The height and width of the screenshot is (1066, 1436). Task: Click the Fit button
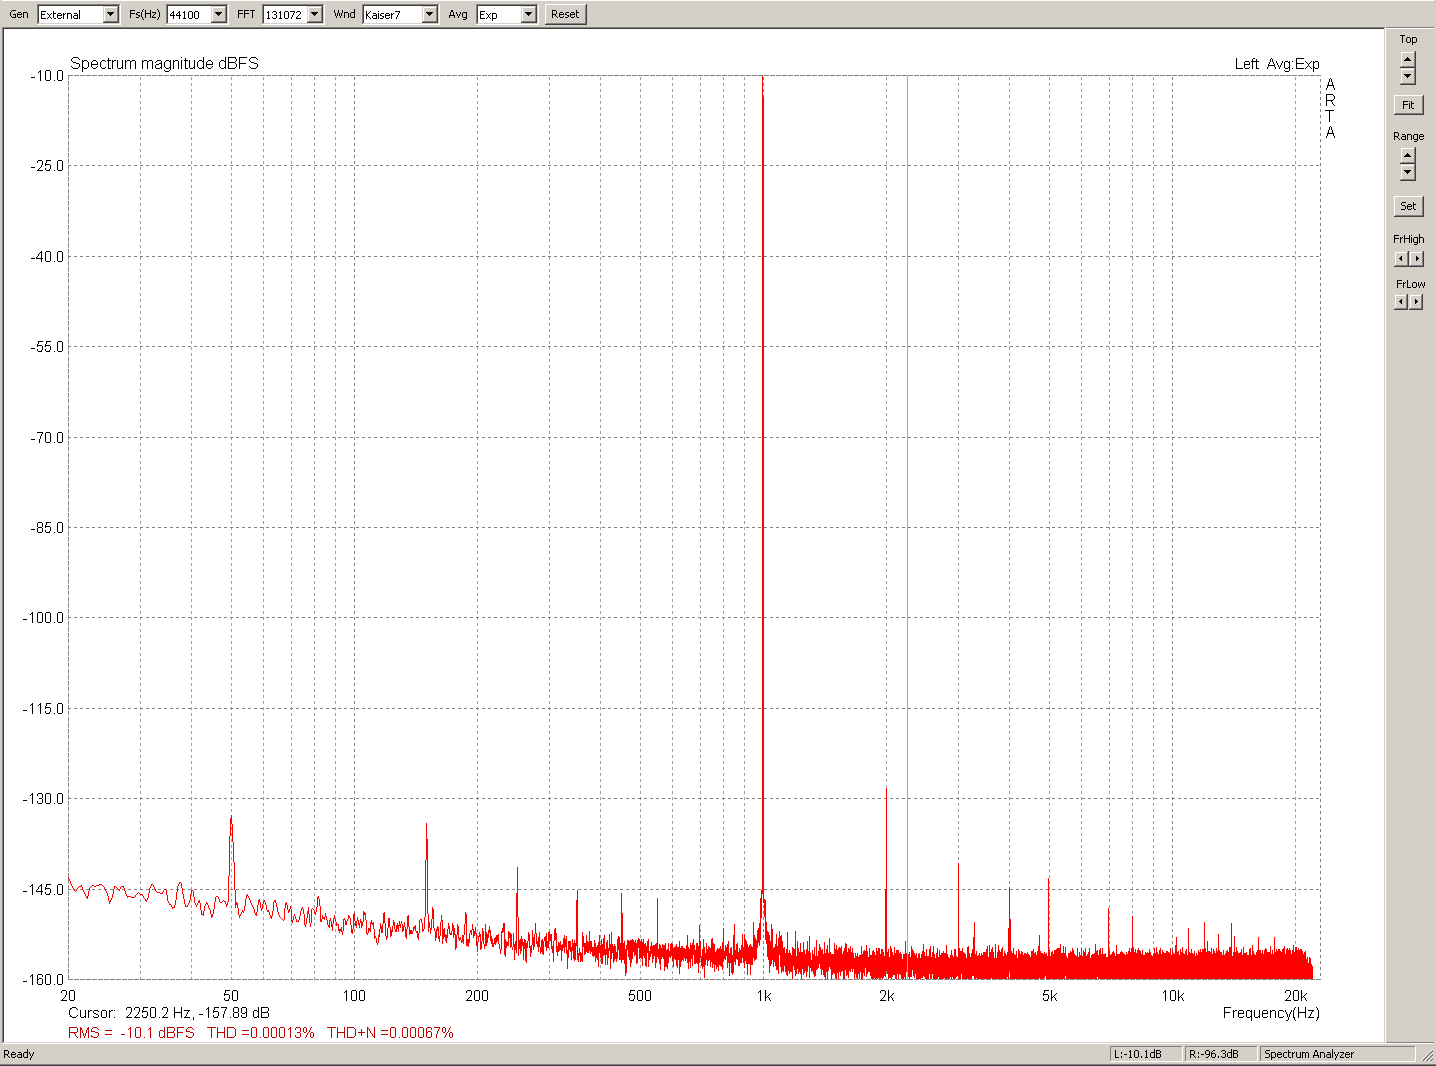1408,105
